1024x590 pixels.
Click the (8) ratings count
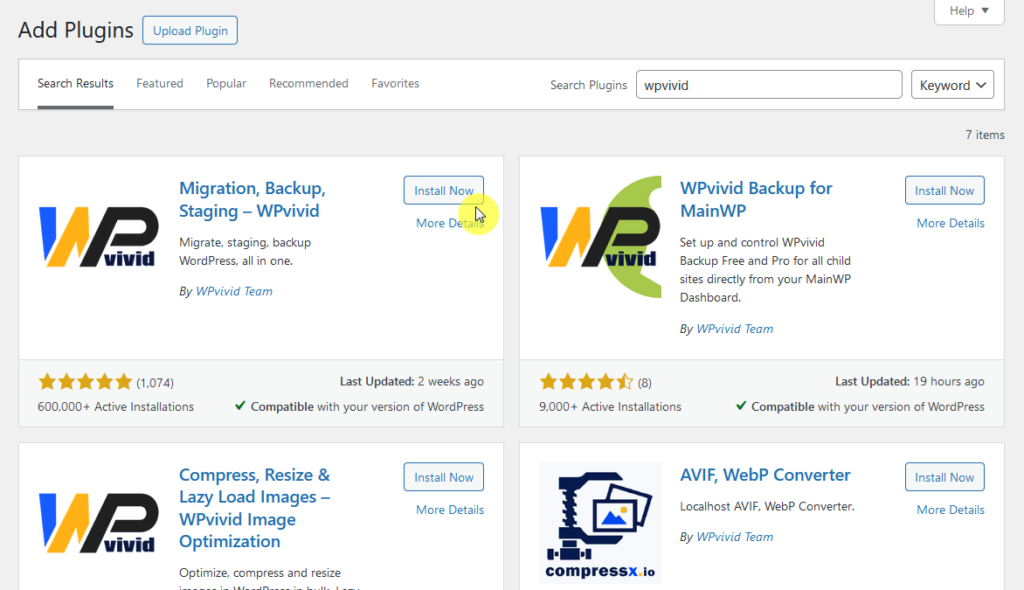pos(645,383)
